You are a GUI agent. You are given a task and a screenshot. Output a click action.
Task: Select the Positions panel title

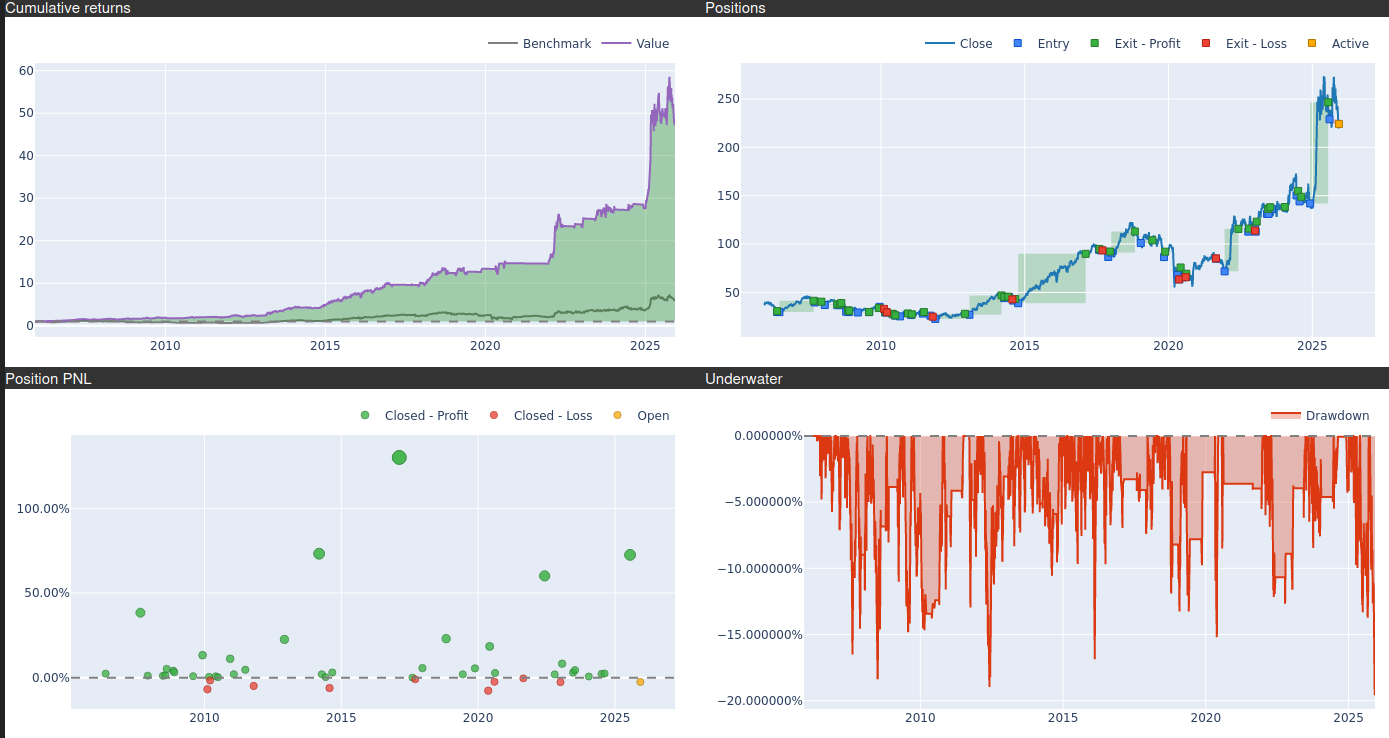tap(735, 8)
